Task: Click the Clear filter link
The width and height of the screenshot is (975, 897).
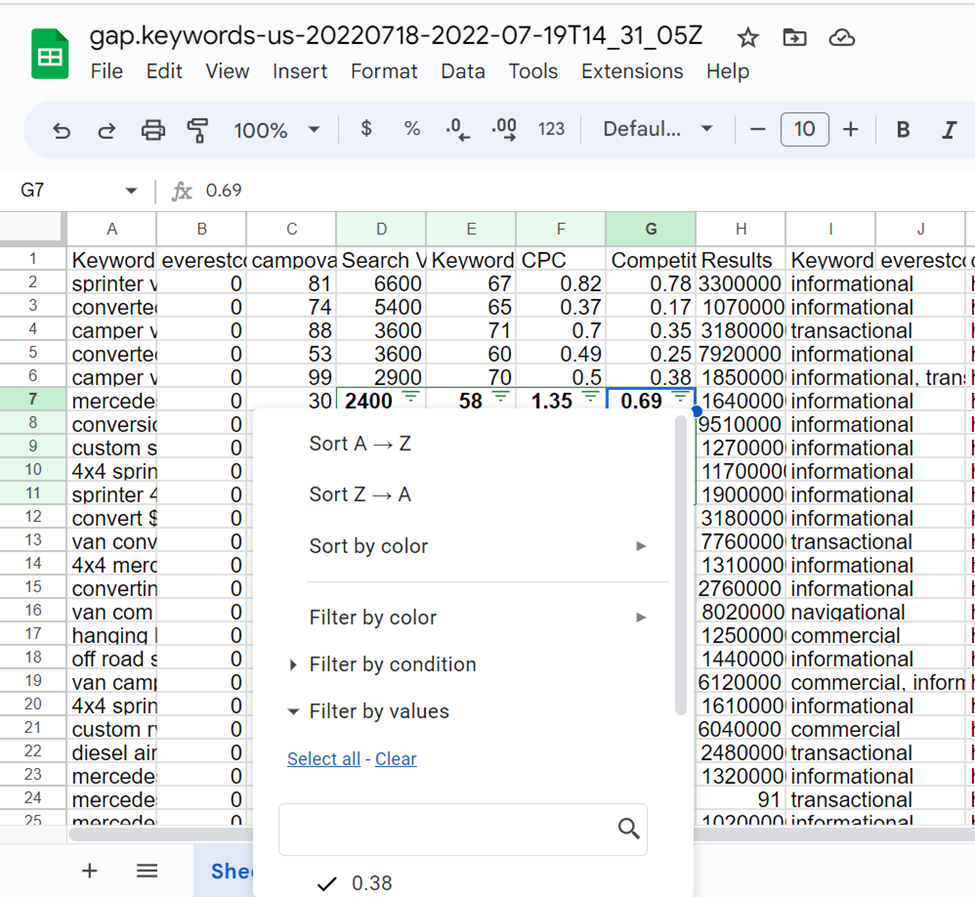Action: coord(395,758)
